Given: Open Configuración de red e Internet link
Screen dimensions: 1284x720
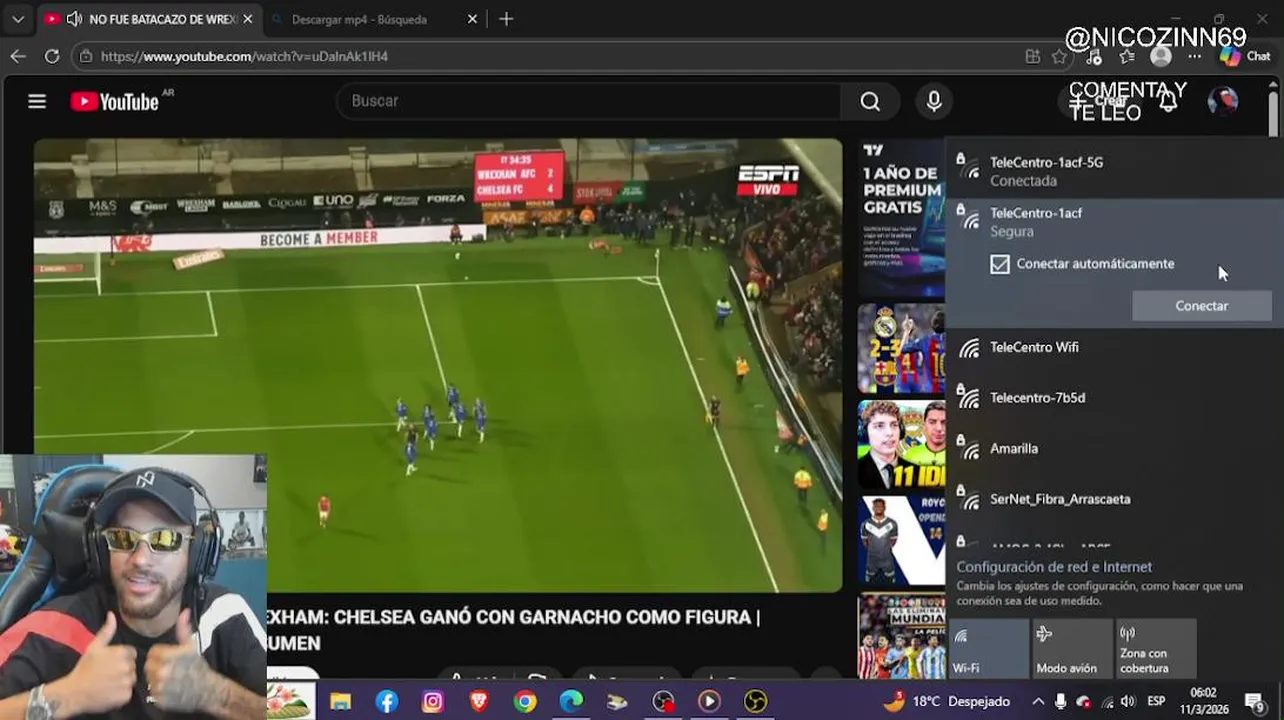Looking at the screenshot, I should pos(1054,567).
